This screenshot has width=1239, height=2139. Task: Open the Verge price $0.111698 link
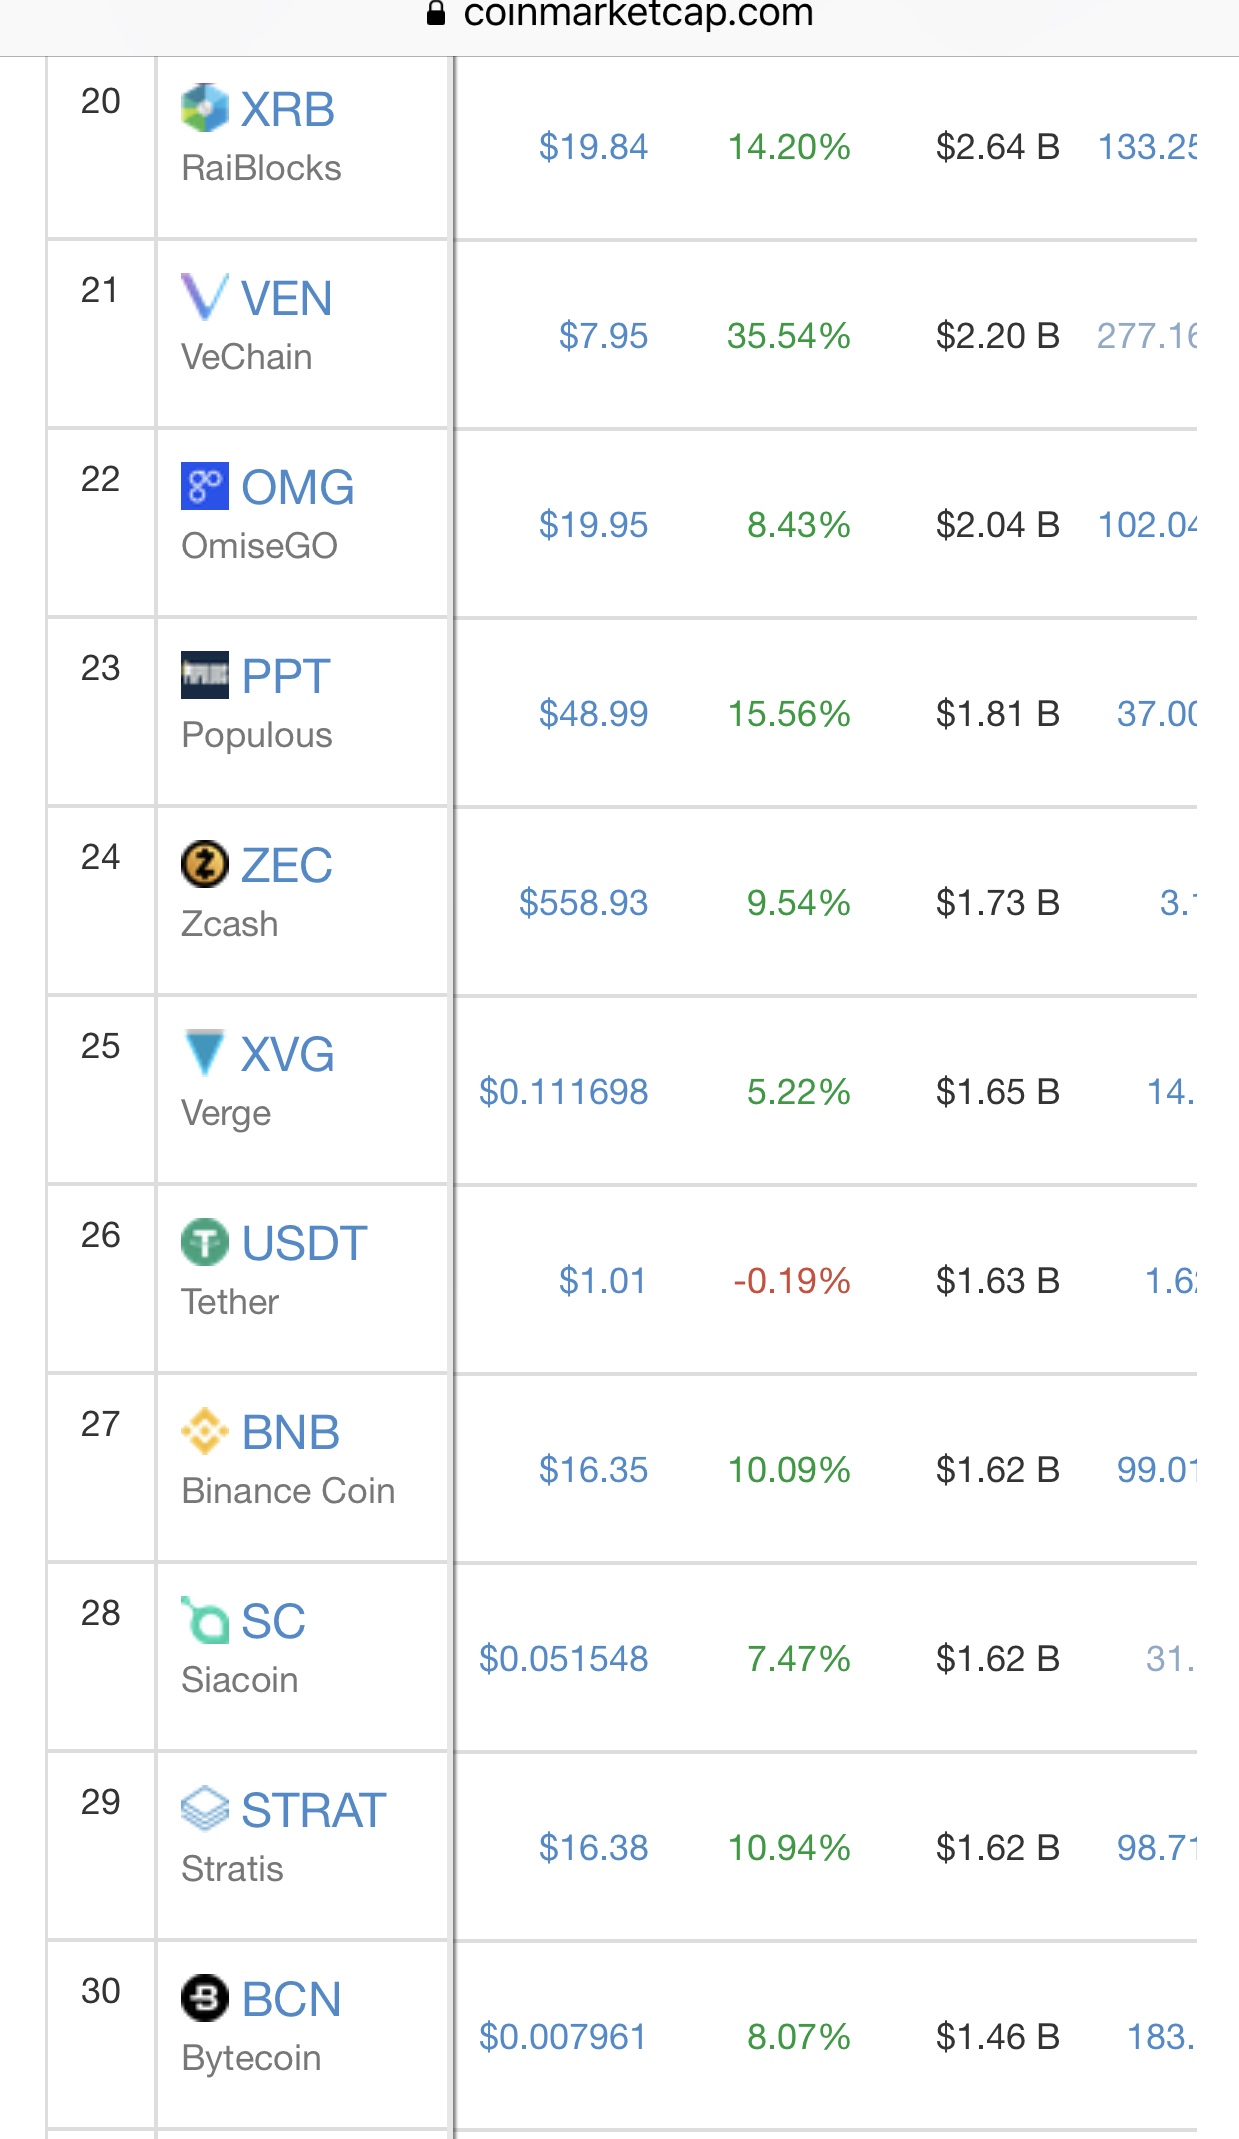coord(563,1092)
